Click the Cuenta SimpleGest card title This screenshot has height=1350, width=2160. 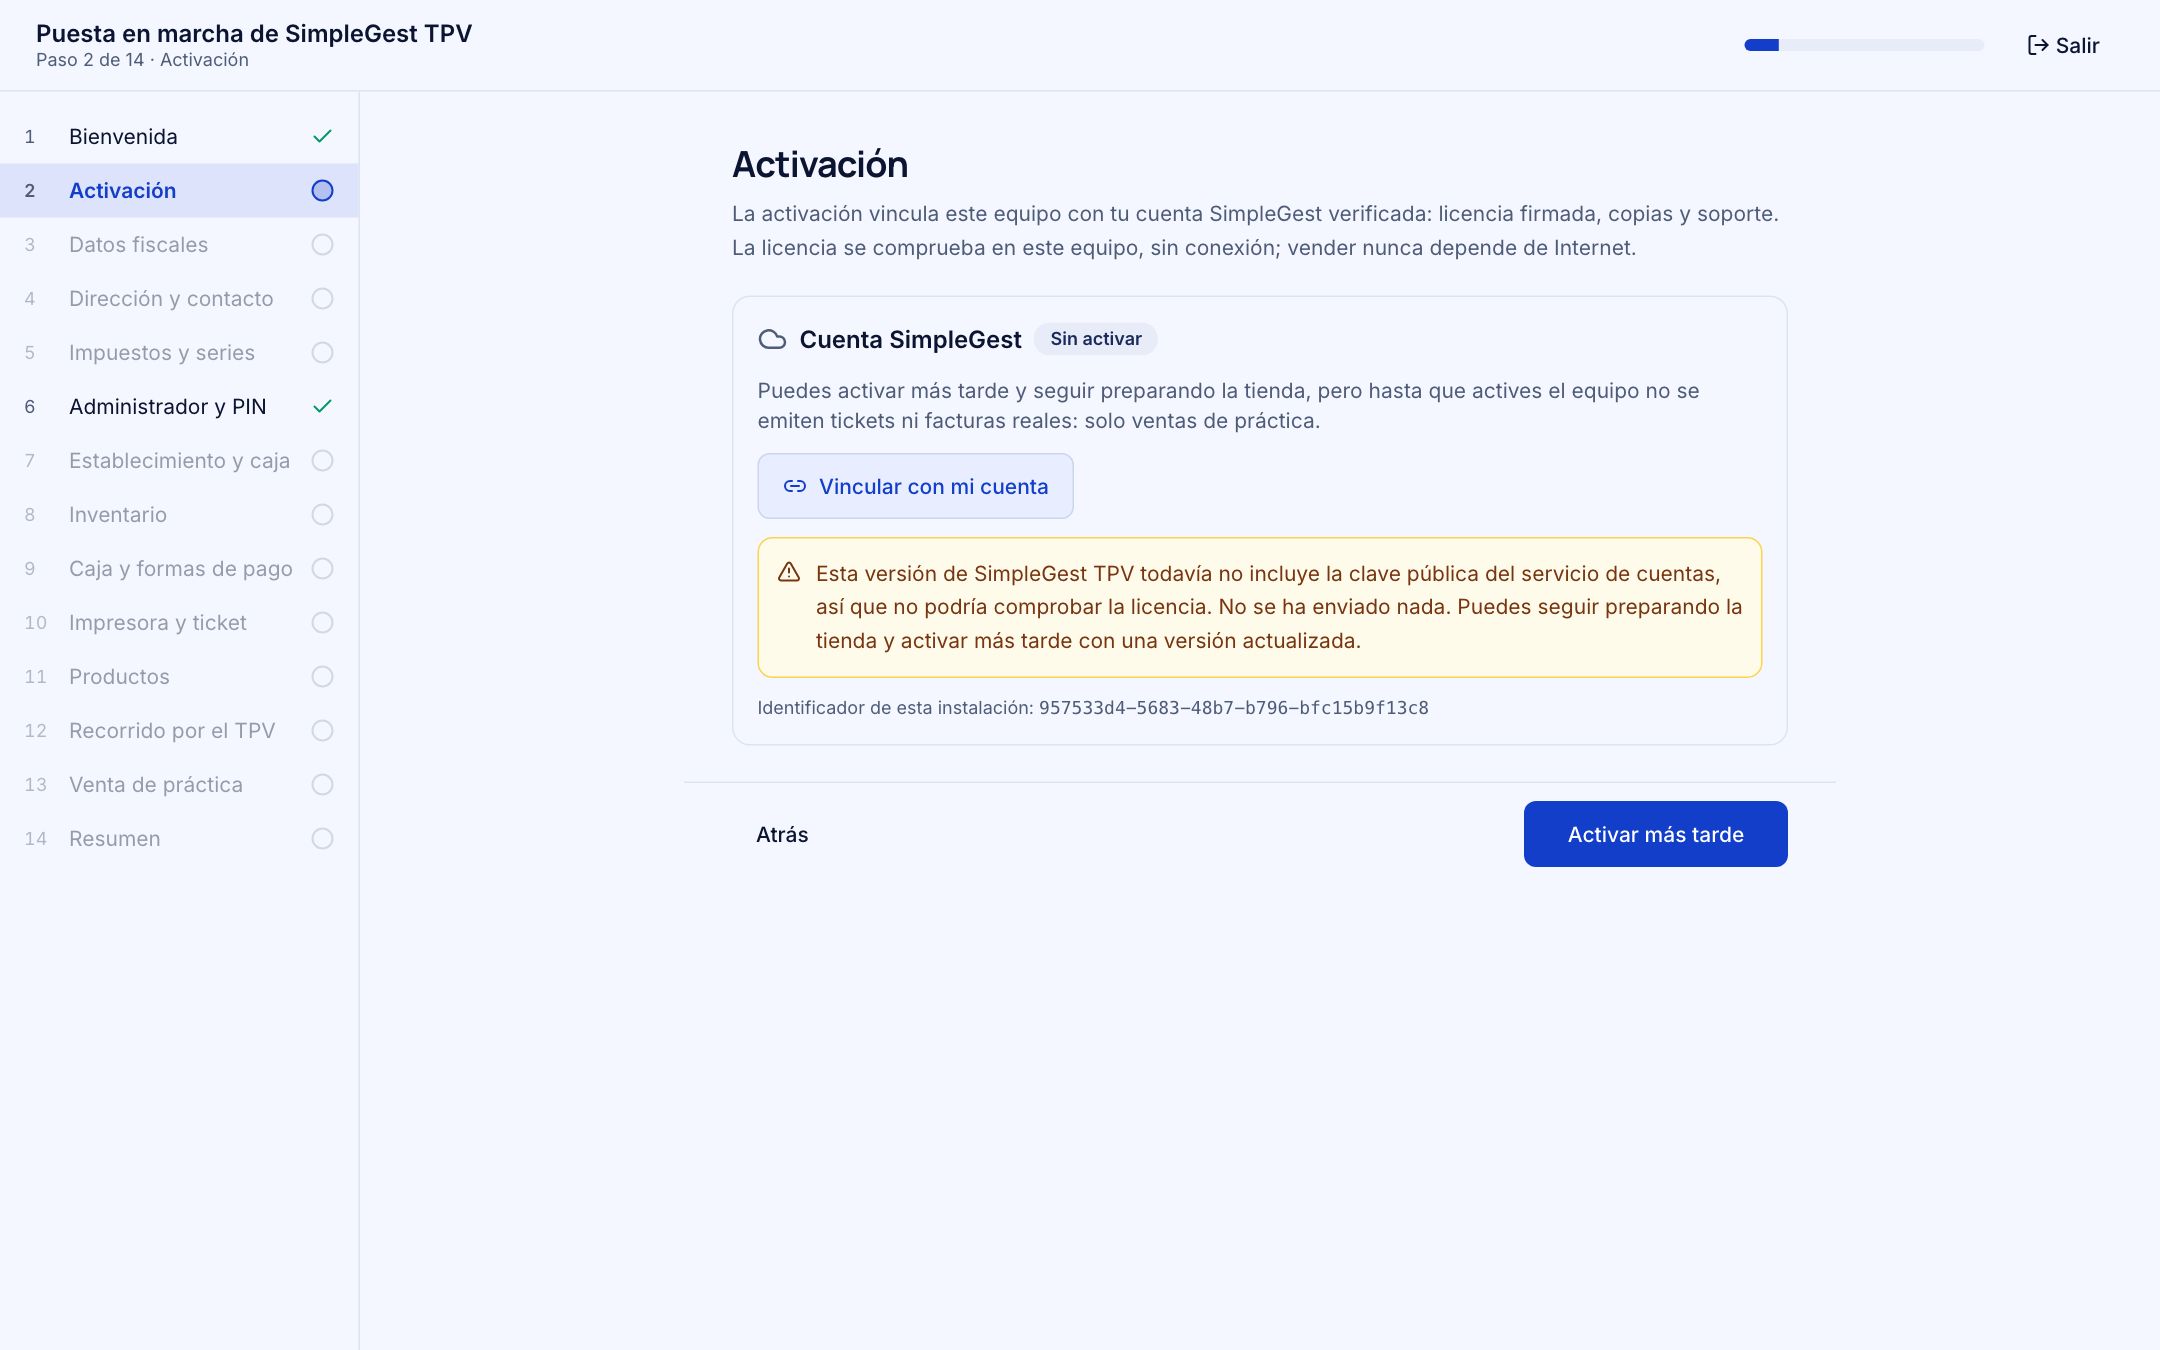tap(910, 340)
